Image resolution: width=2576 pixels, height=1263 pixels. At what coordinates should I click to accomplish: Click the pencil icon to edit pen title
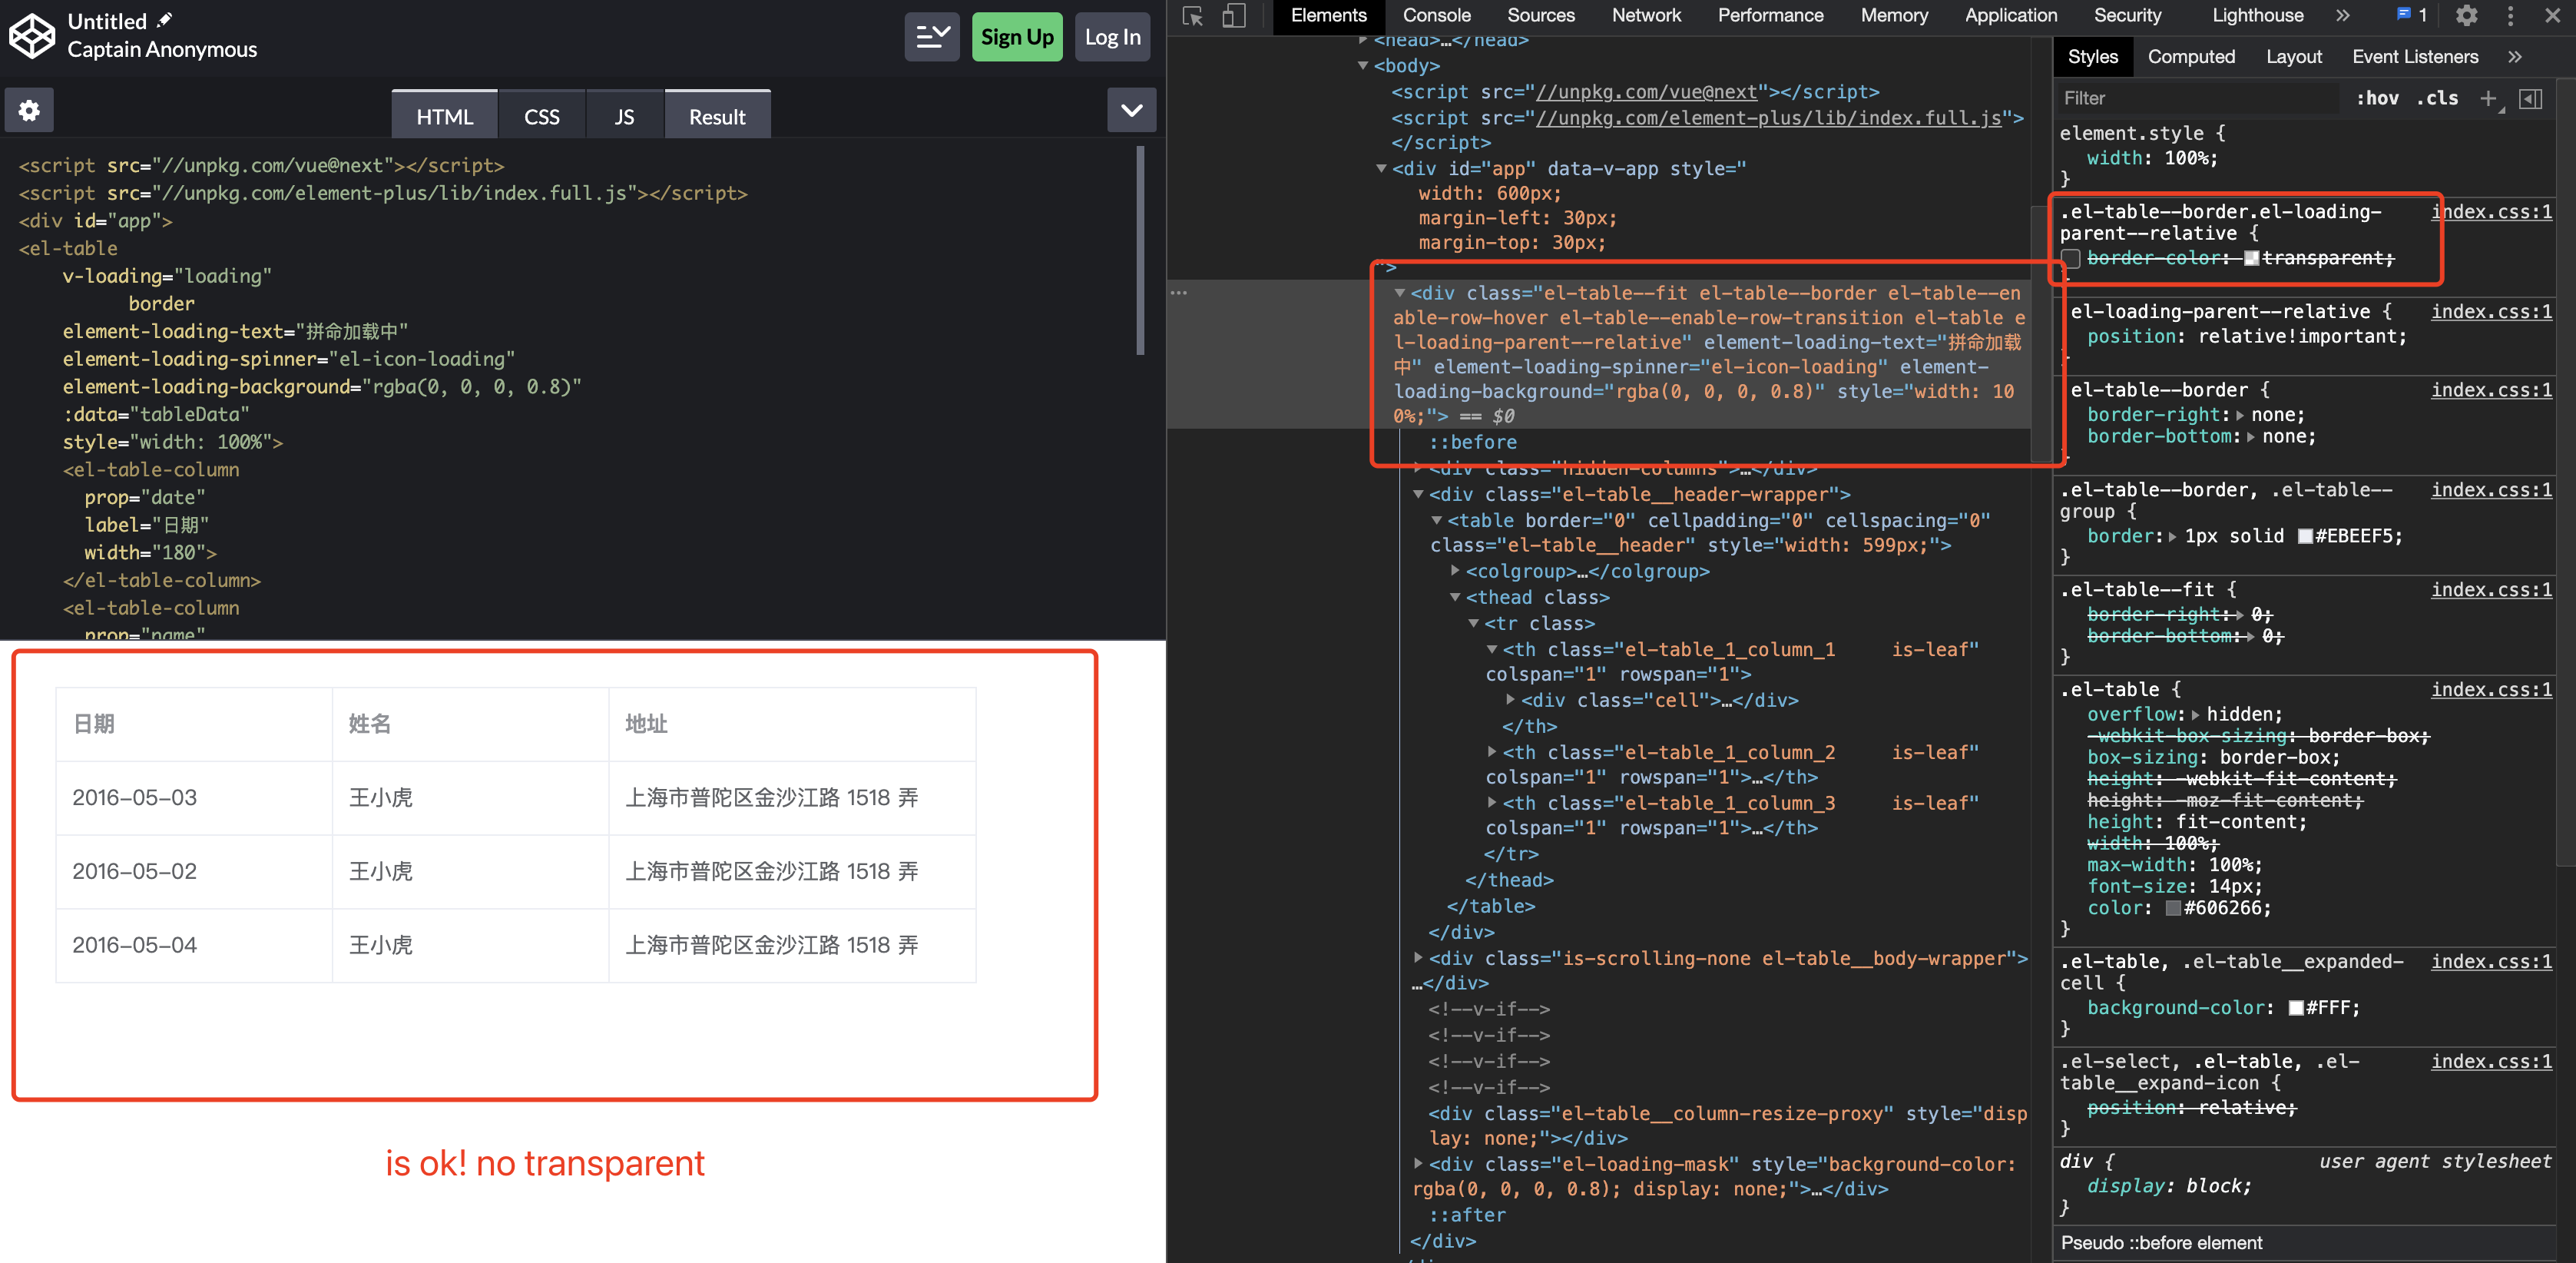pos(165,20)
